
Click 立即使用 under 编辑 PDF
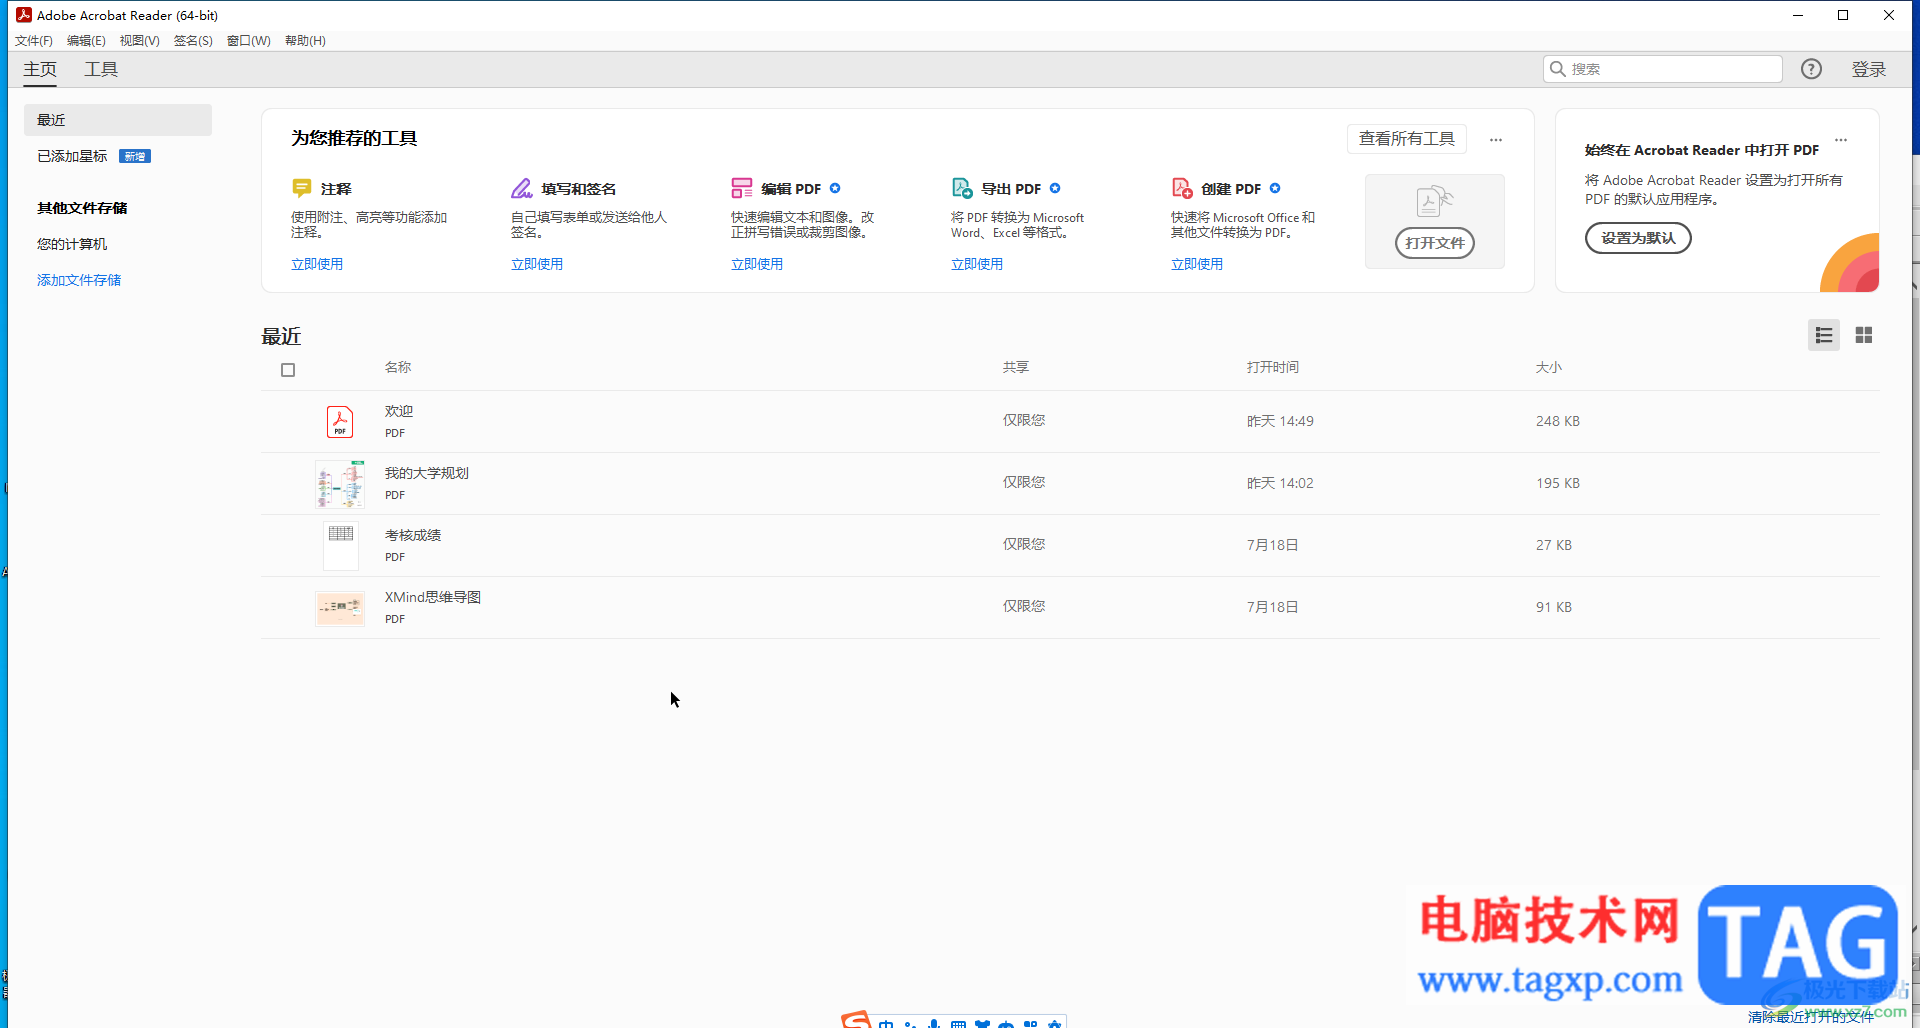[x=757, y=264]
